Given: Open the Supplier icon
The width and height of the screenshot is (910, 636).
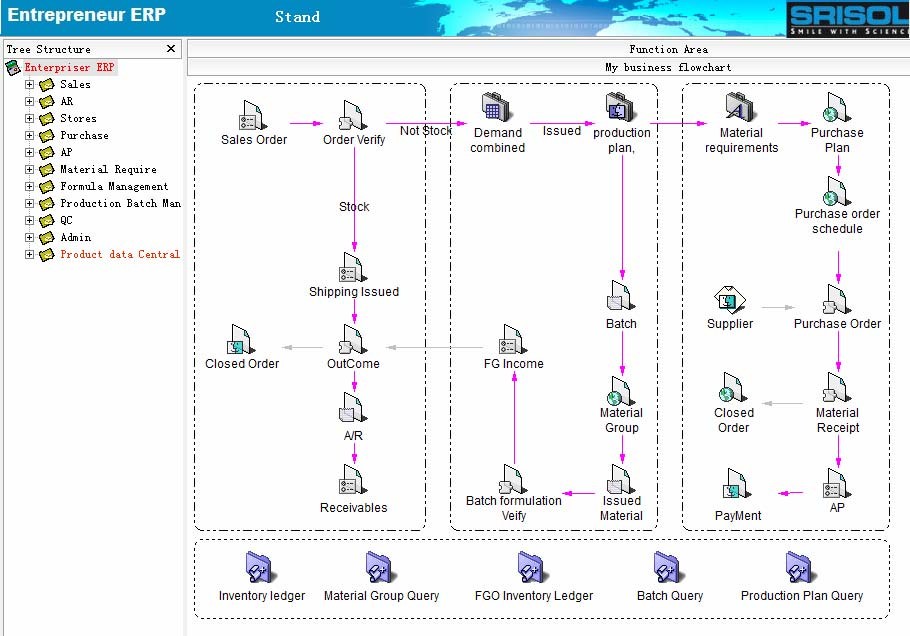Looking at the screenshot, I should (730, 300).
